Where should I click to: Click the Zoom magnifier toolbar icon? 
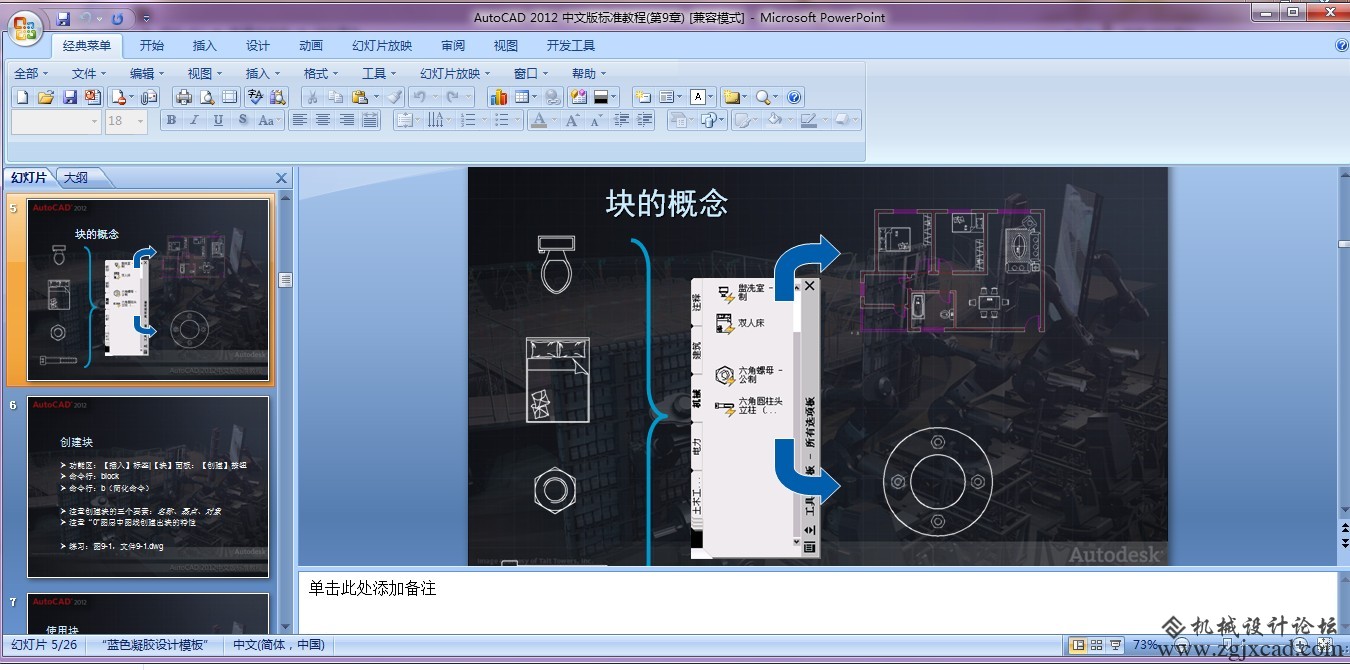(762, 97)
